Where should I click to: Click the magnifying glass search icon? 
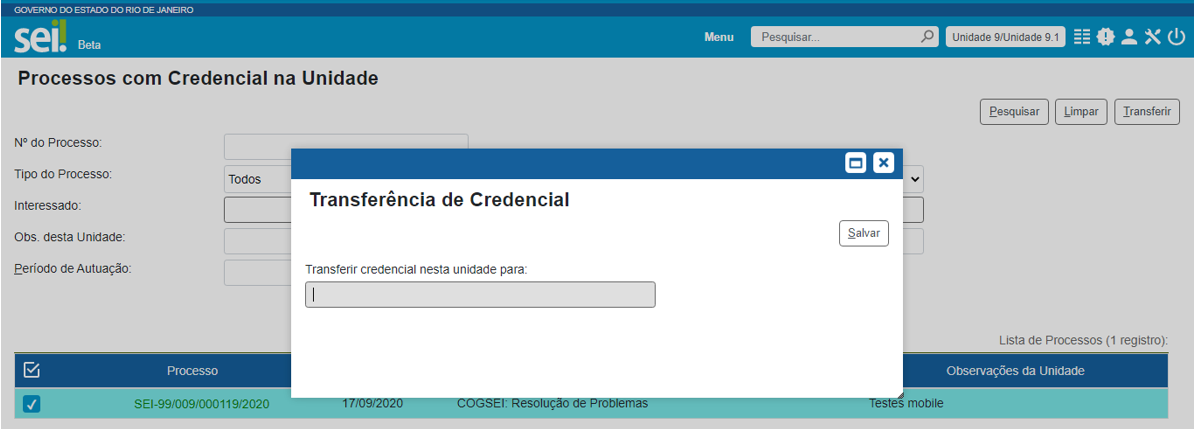coord(927,37)
